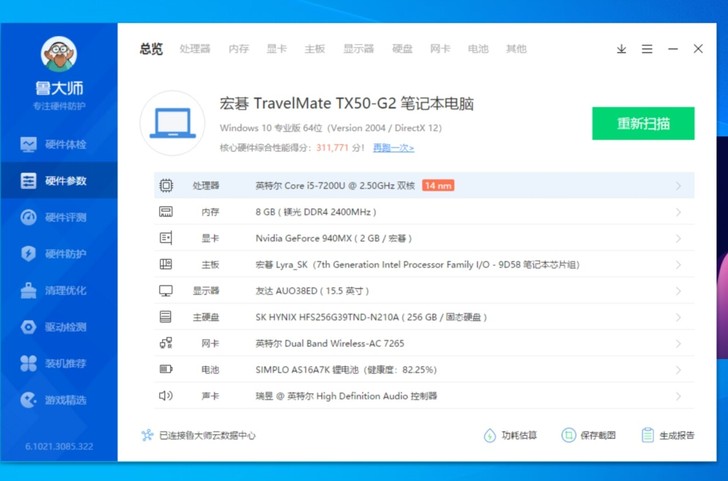Click the version number 6.1021.3085.322
This screenshot has width=728, height=481.
(59, 447)
